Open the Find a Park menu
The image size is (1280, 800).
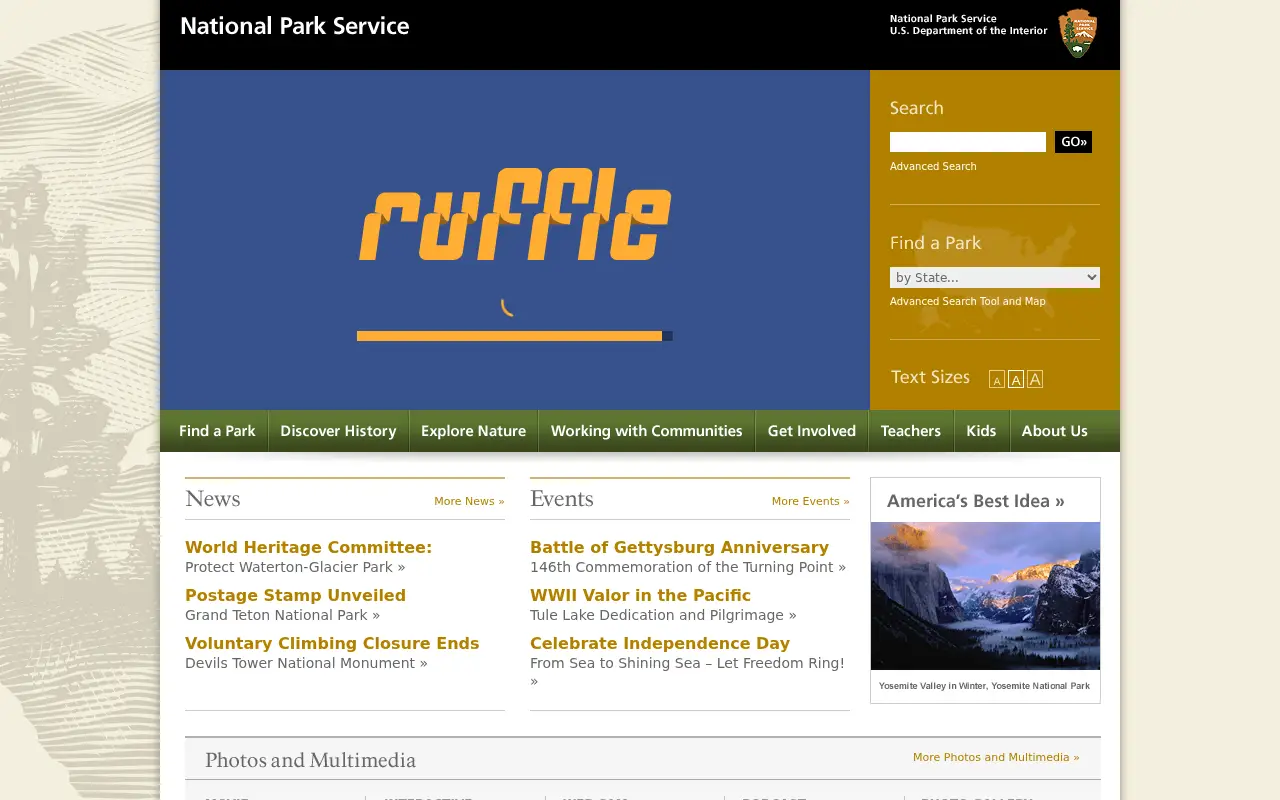click(x=217, y=431)
